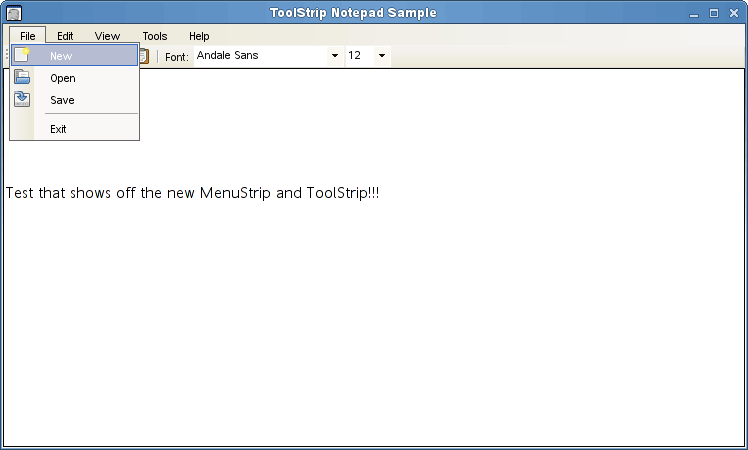Open the Edit menu
The width and height of the screenshot is (748, 450).
coord(65,36)
